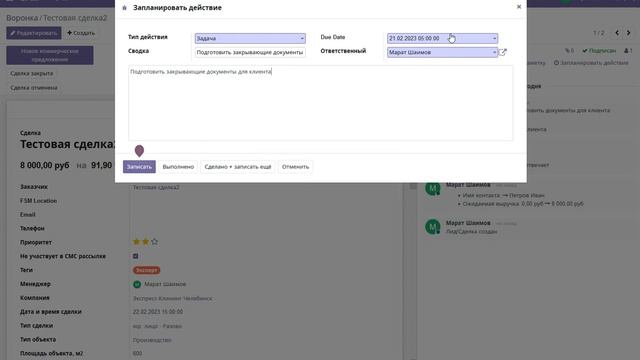The height and width of the screenshot is (360, 640).
Task: Open the Воронка breadcrumb link
Action: (22, 18)
